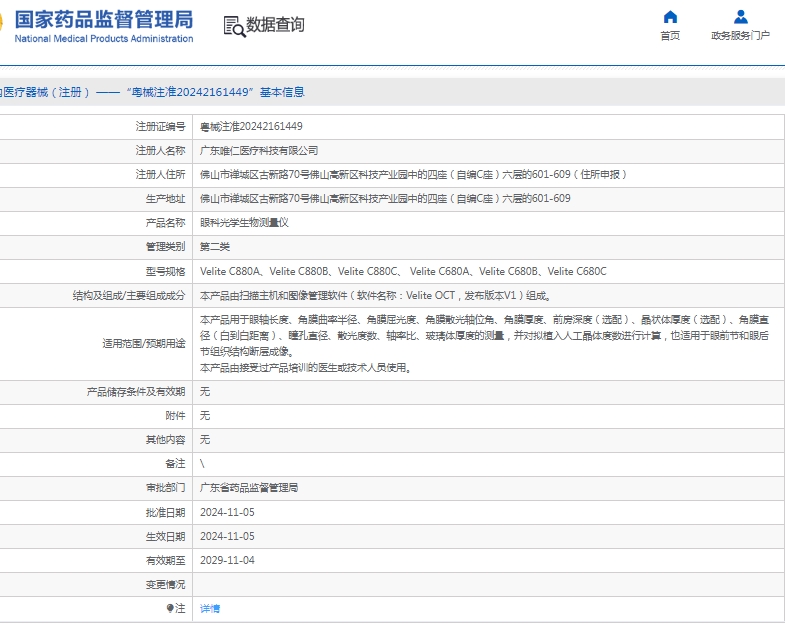
Task: Click the 生效日期 label
Action: pyautogui.click(x=165, y=536)
